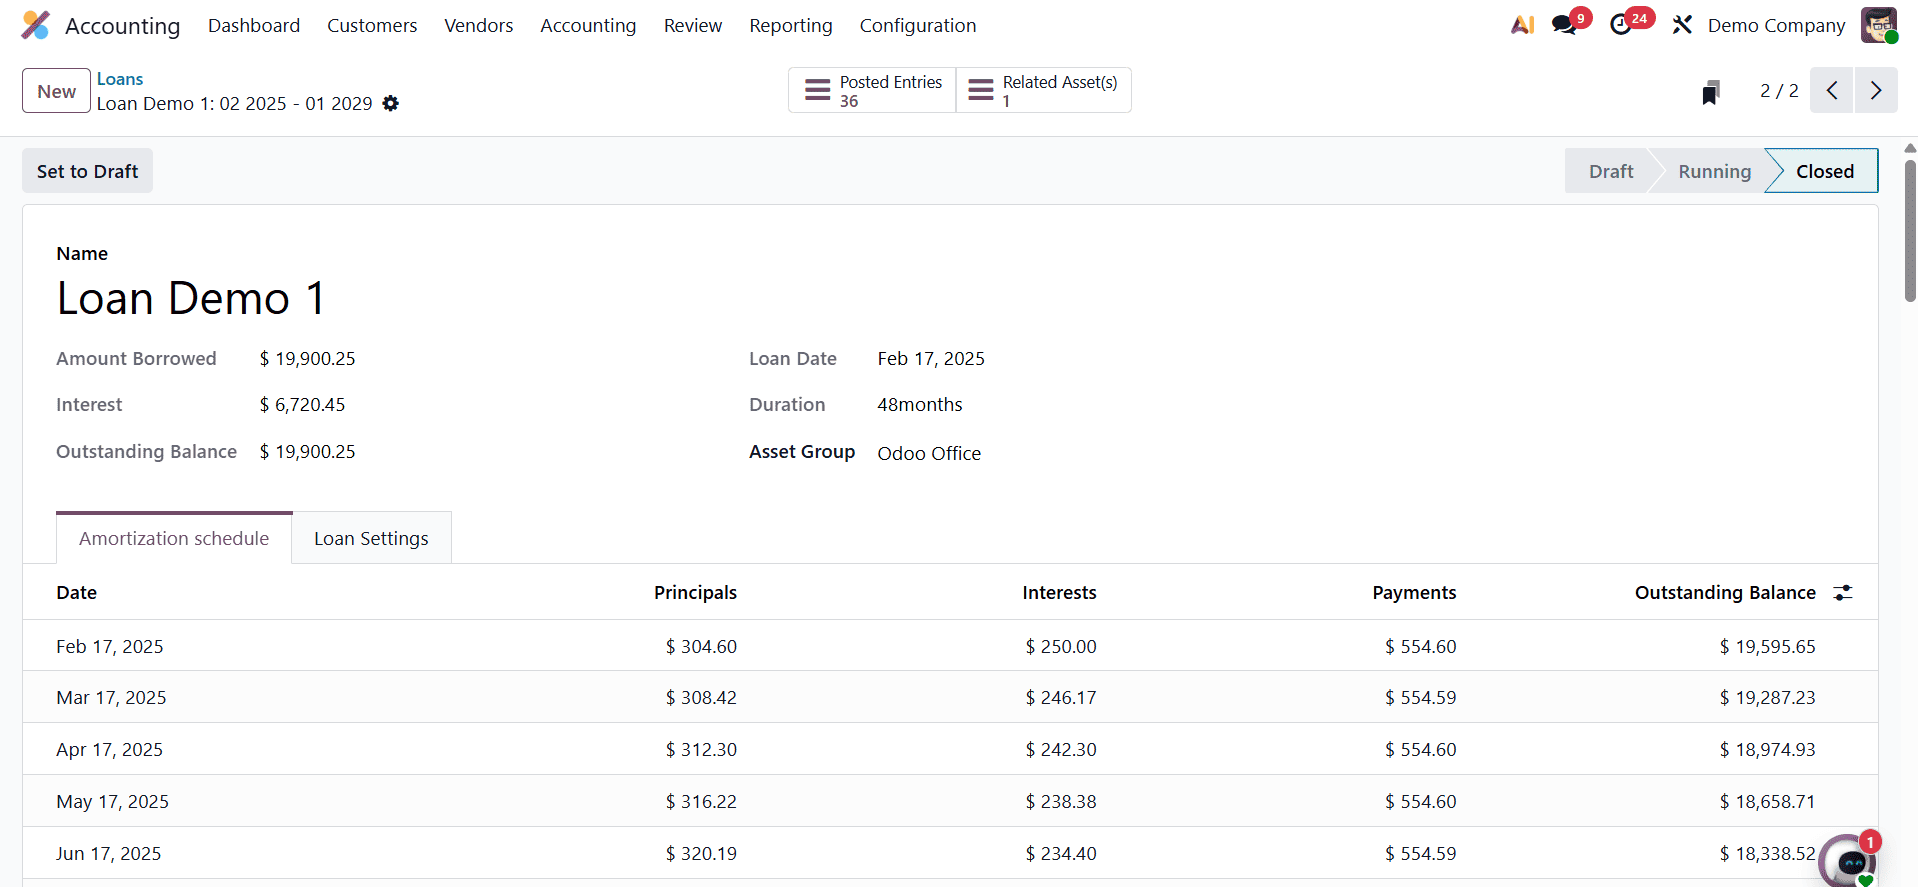Click the Odoo Accounting app logo icon
The height and width of the screenshot is (887, 1918).
coord(35,25)
